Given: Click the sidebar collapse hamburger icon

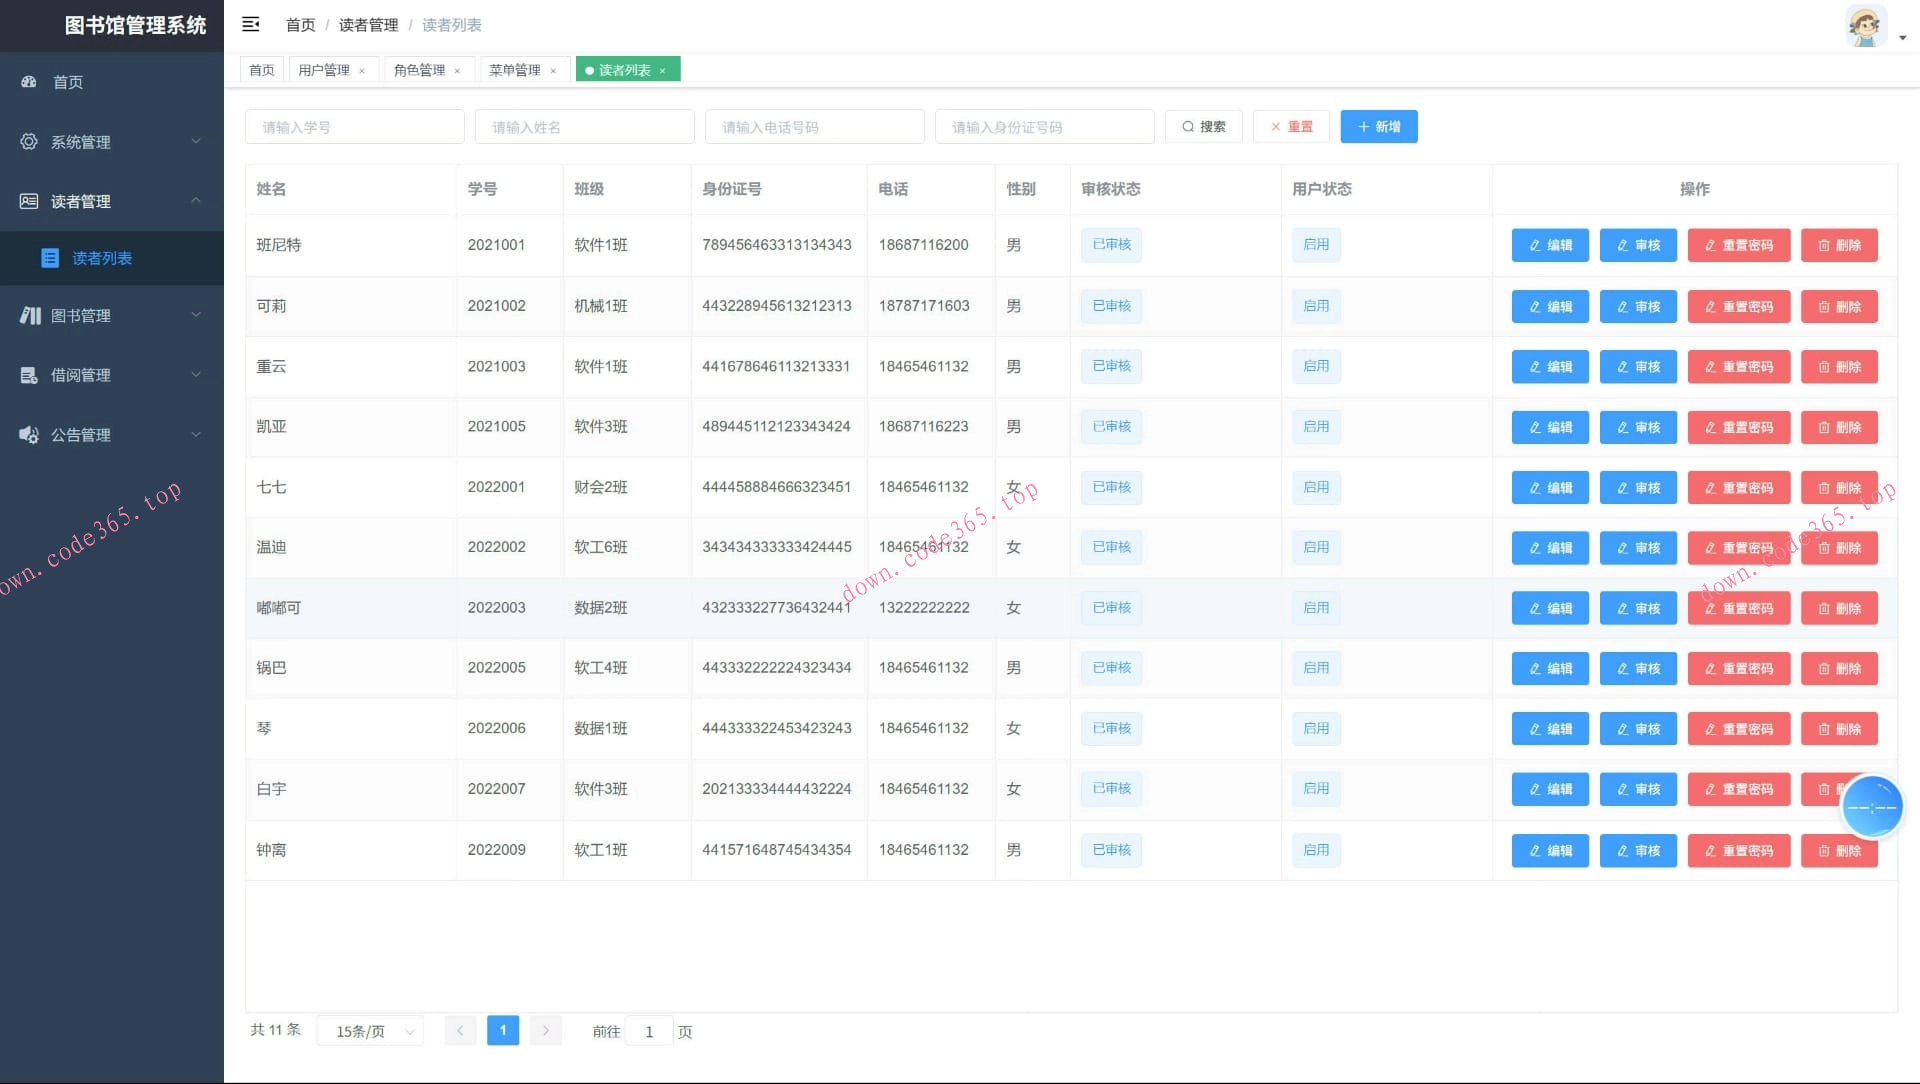Looking at the screenshot, I should tap(251, 24).
